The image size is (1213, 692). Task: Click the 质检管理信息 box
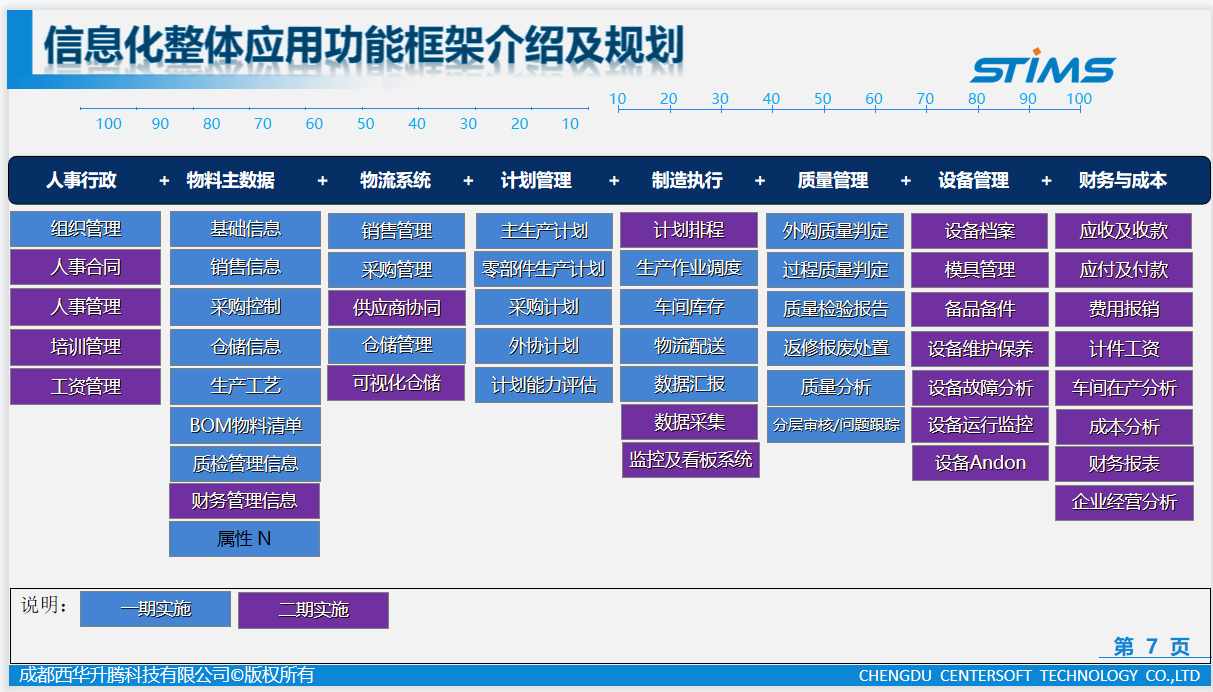click(x=245, y=464)
